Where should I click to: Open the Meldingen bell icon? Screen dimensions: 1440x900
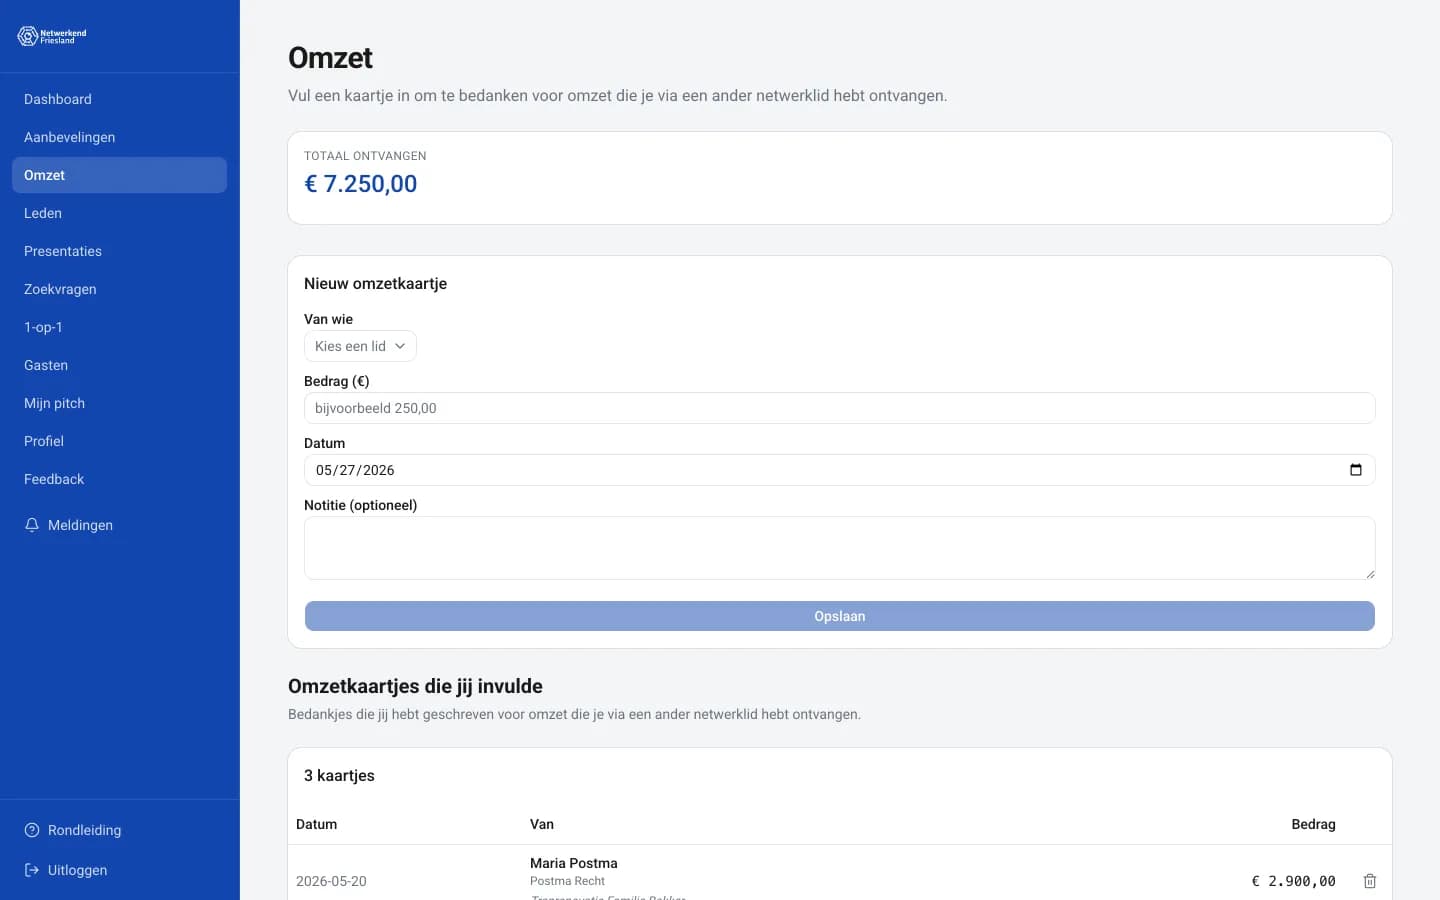[32, 525]
